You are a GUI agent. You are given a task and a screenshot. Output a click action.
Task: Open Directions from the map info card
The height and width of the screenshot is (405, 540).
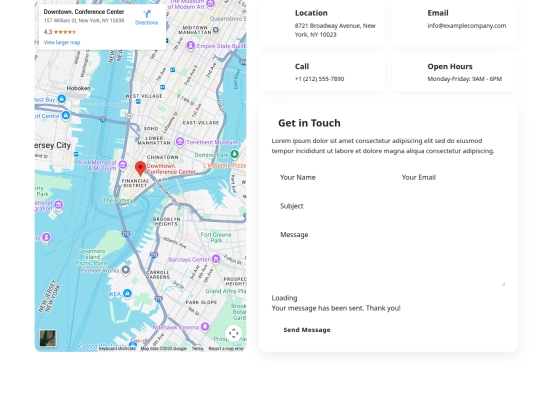point(146,18)
